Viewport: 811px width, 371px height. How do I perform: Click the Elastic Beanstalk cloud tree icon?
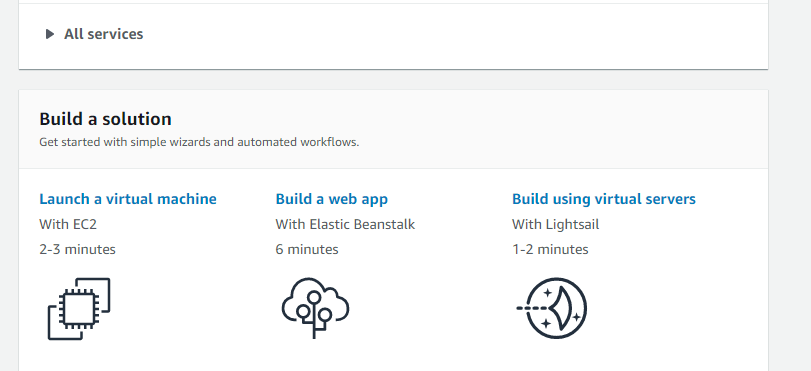(x=316, y=308)
